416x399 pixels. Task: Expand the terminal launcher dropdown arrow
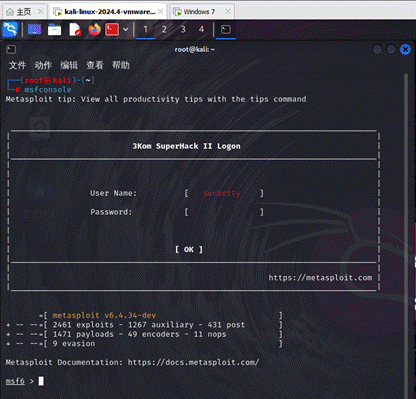coord(126,30)
